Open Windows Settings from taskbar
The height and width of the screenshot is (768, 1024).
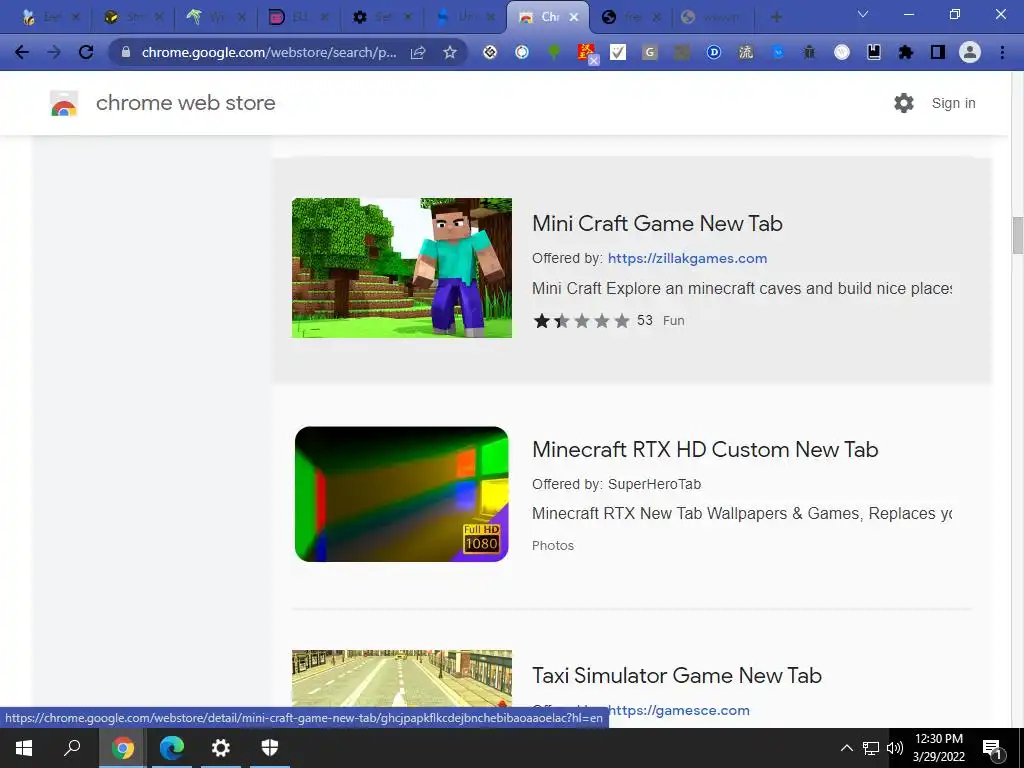[x=221, y=748]
